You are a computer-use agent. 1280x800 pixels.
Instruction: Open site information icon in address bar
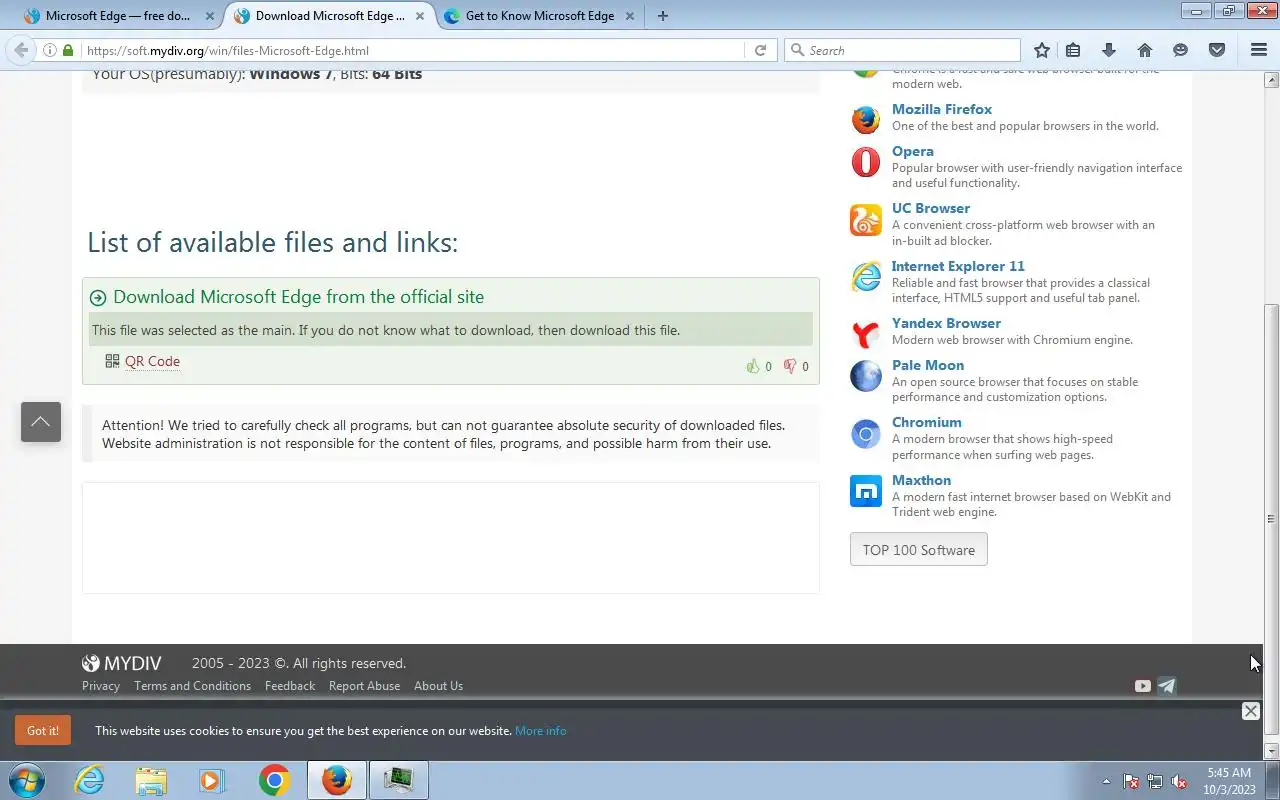(x=49, y=50)
